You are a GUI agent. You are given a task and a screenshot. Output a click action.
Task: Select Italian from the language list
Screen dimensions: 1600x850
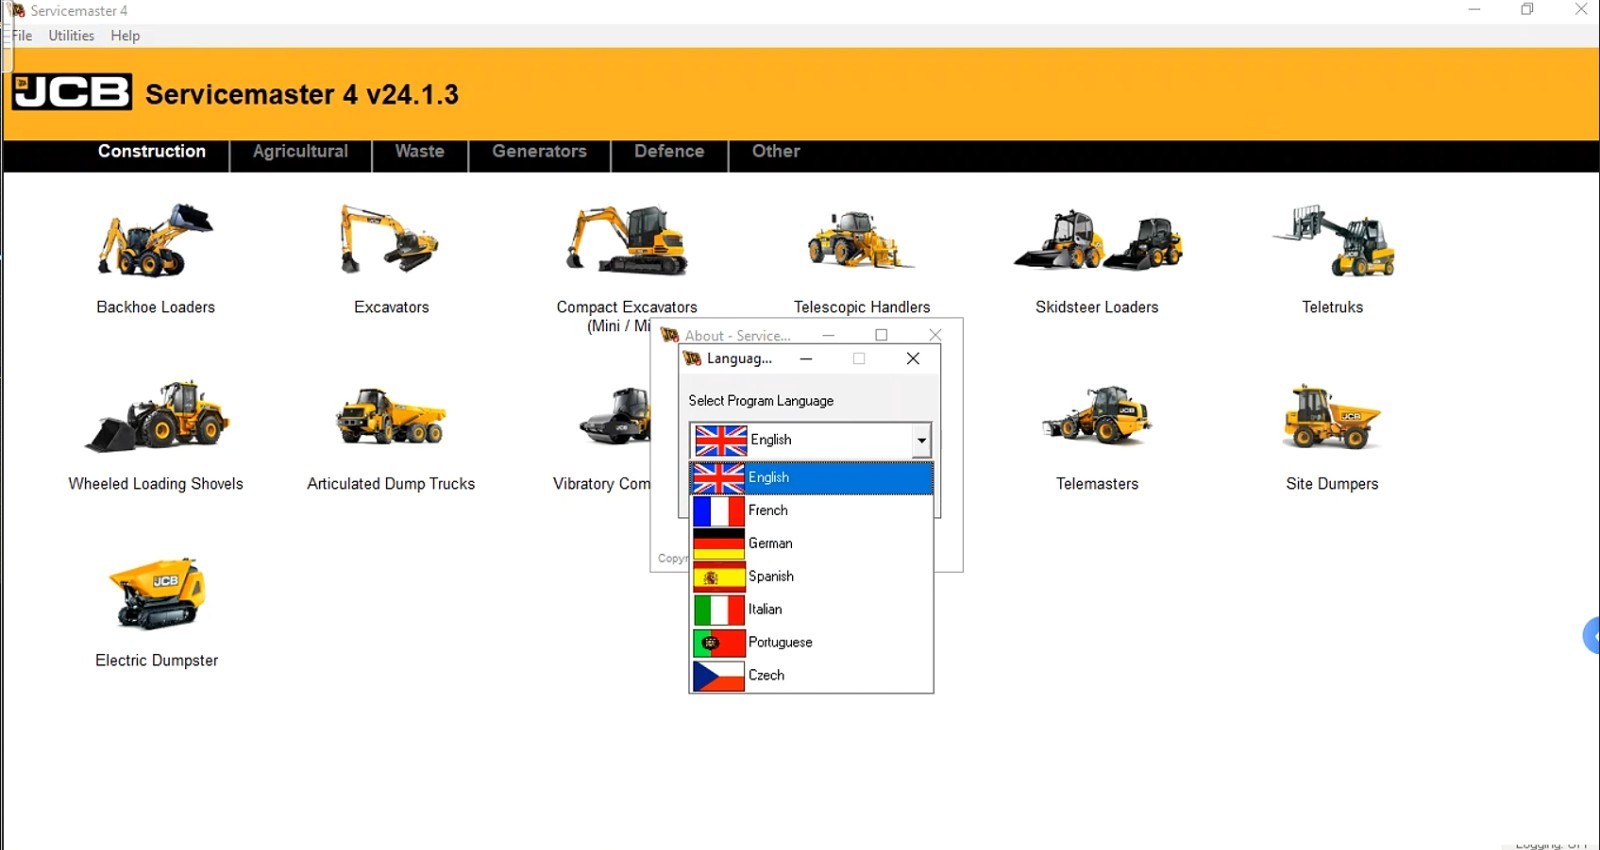(x=811, y=610)
